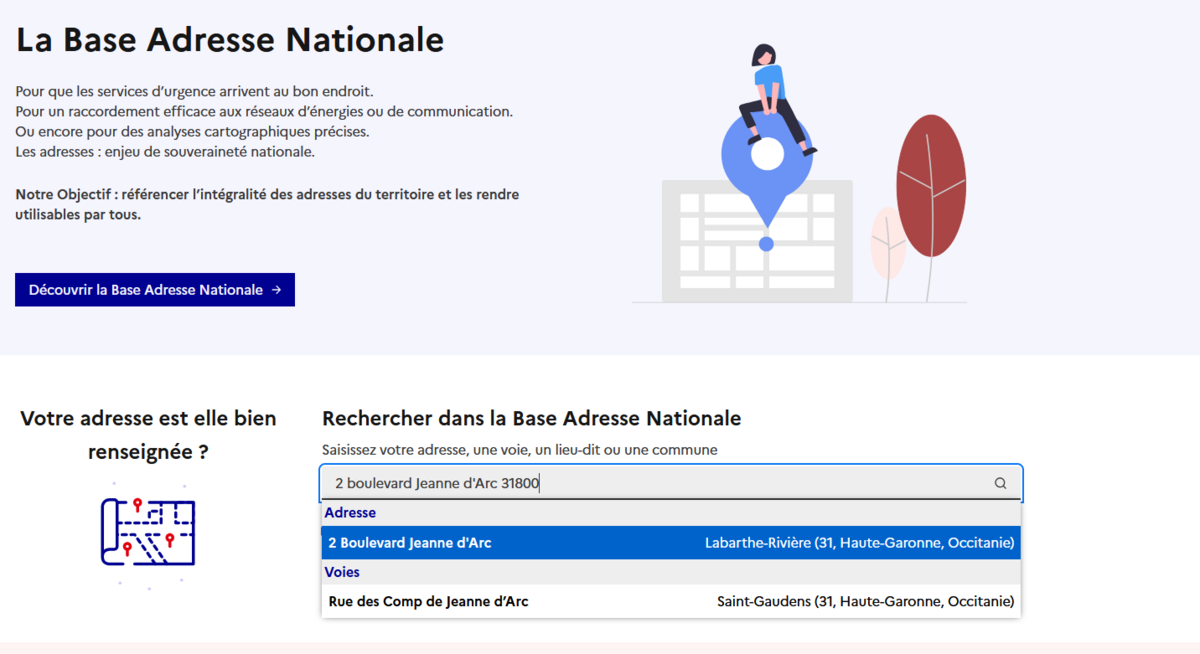Click the magnifying glass search icon
The height and width of the screenshot is (654, 1200).
(x=1000, y=483)
